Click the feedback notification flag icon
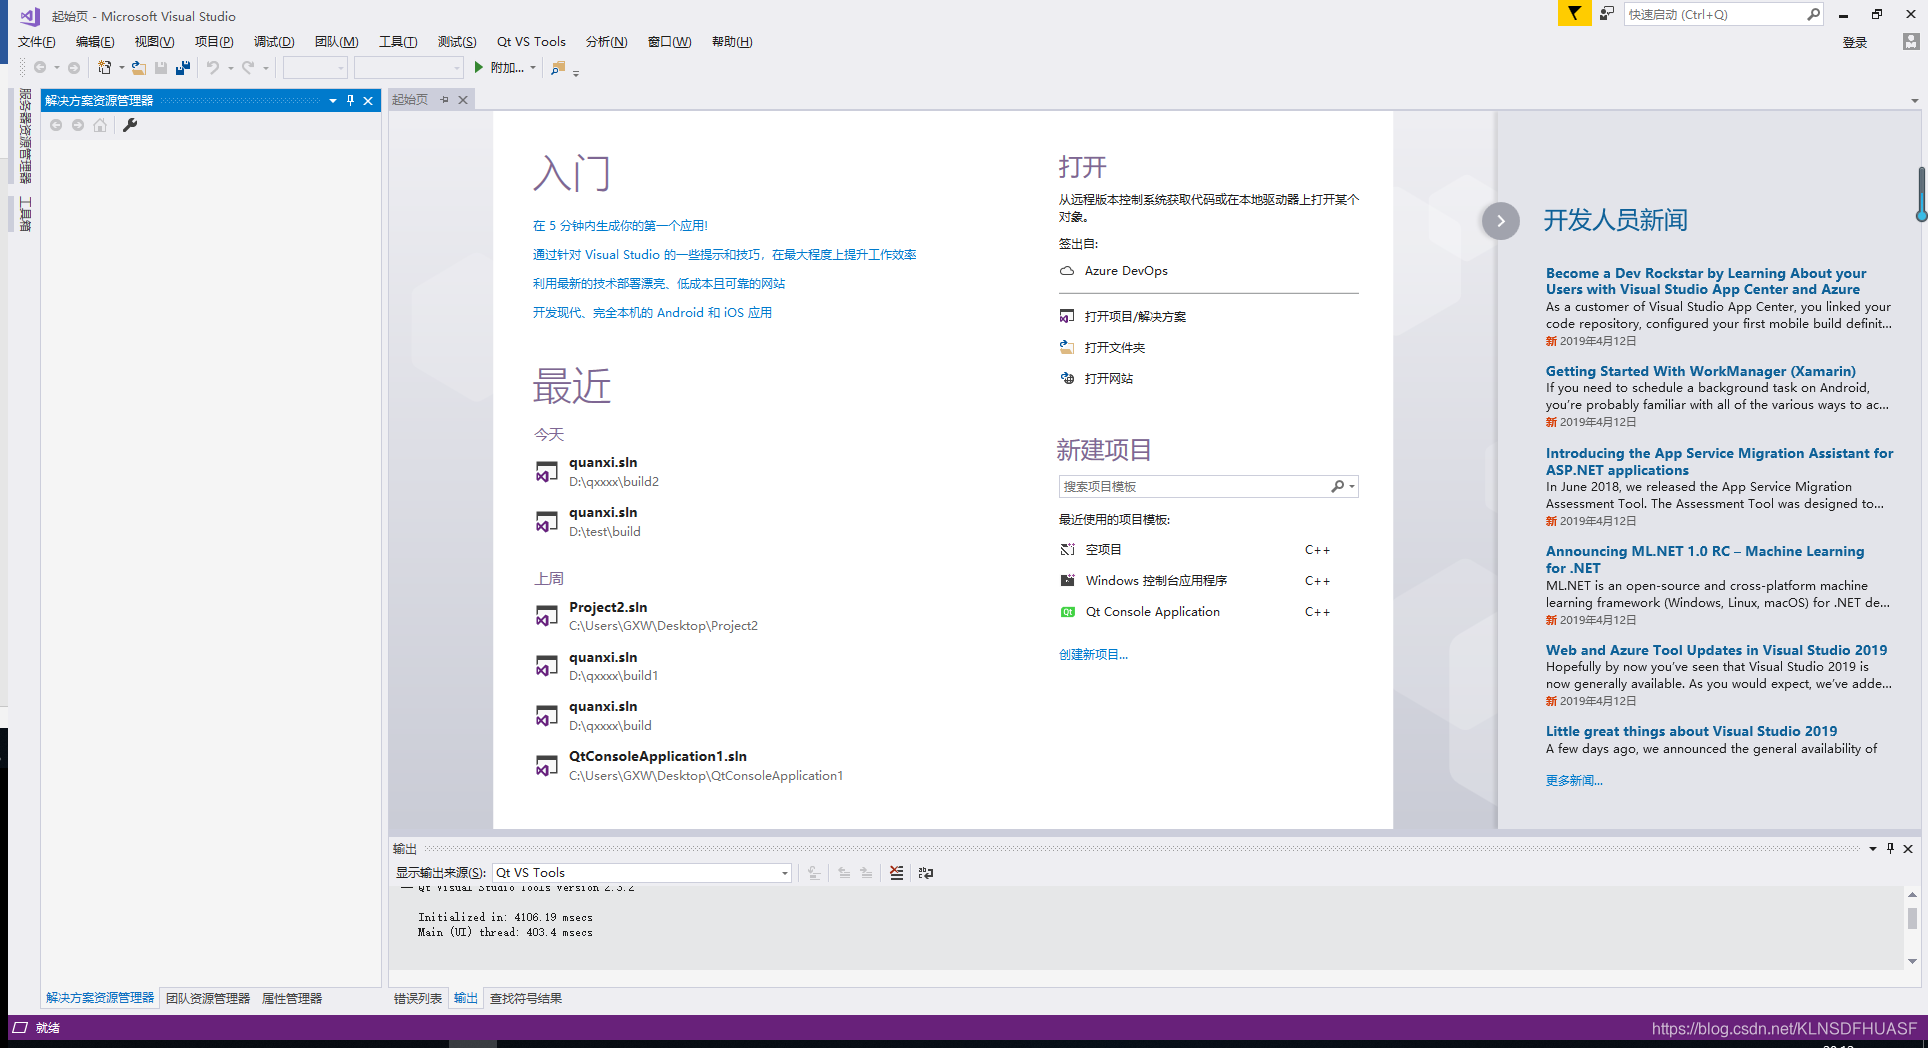This screenshot has height=1048, width=1928. tap(1574, 13)
